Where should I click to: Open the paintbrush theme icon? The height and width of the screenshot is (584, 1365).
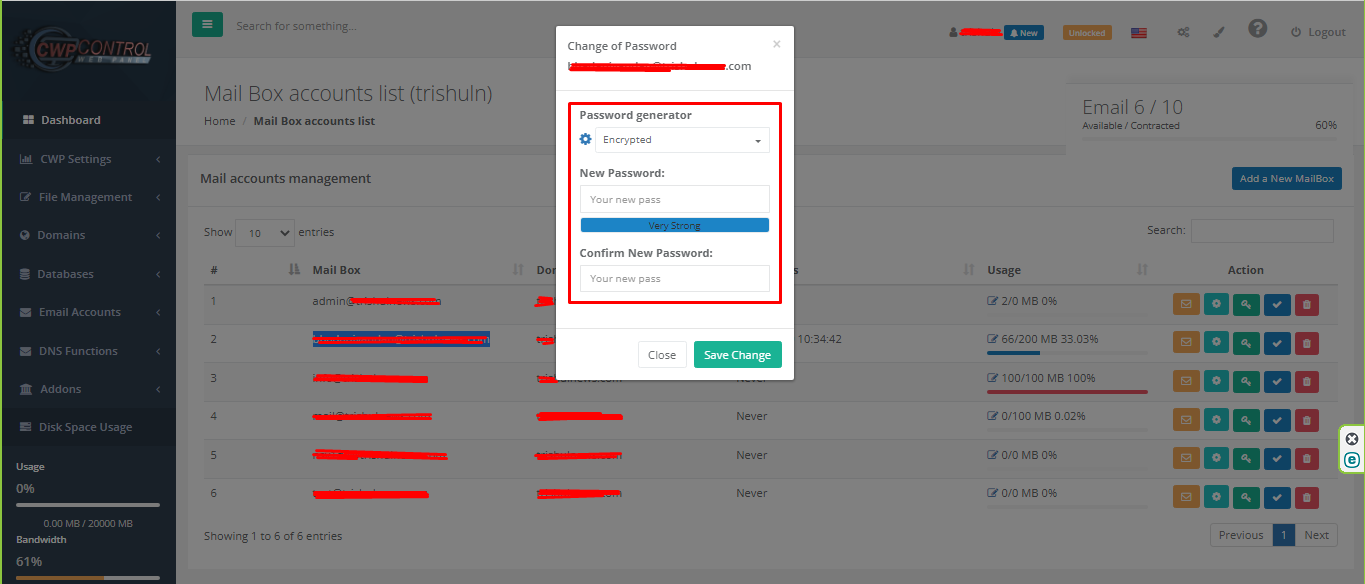[1218, 32]
